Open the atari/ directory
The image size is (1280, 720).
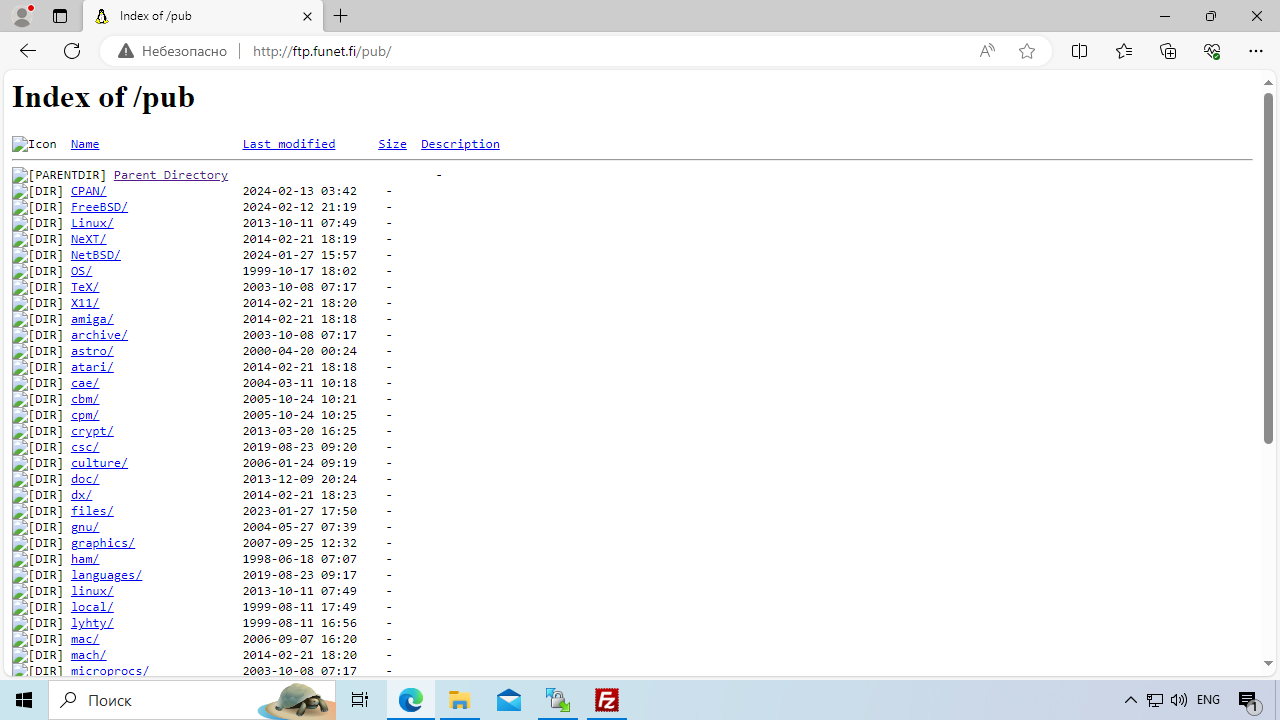click(92, 367)
